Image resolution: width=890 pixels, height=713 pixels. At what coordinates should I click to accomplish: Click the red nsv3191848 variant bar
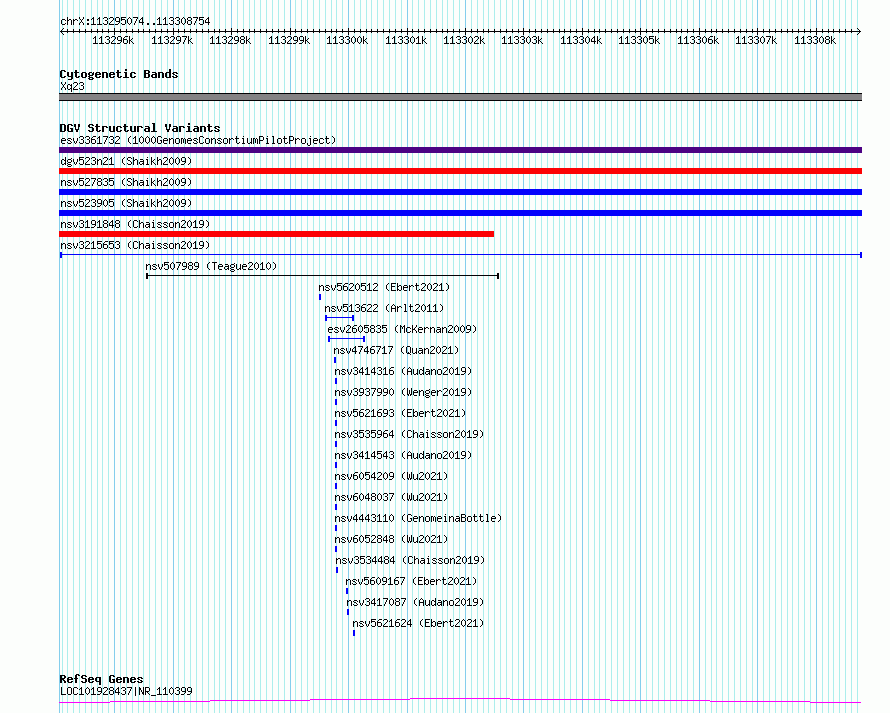276,234
